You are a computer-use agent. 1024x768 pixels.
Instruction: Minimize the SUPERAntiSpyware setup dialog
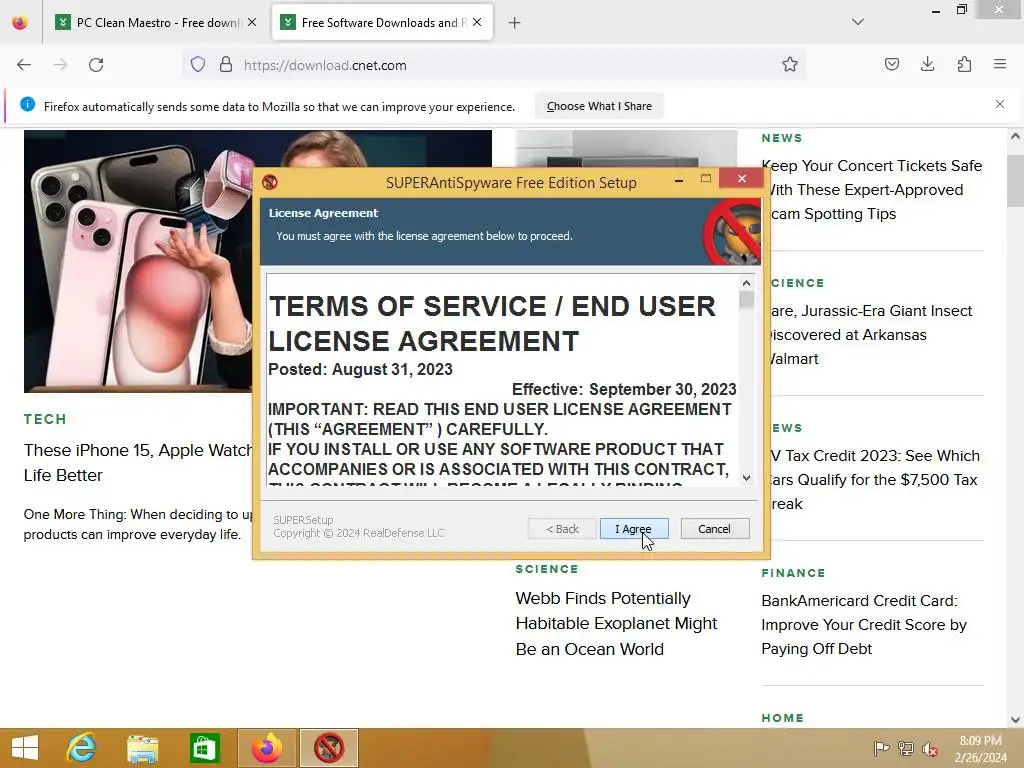679,180
